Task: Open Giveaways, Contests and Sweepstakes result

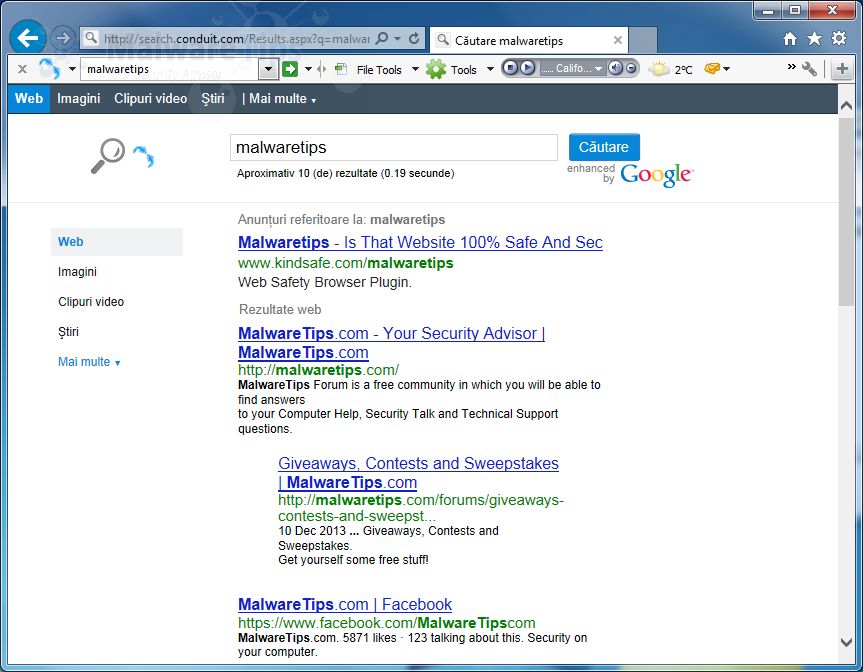Action: point(418,472)
